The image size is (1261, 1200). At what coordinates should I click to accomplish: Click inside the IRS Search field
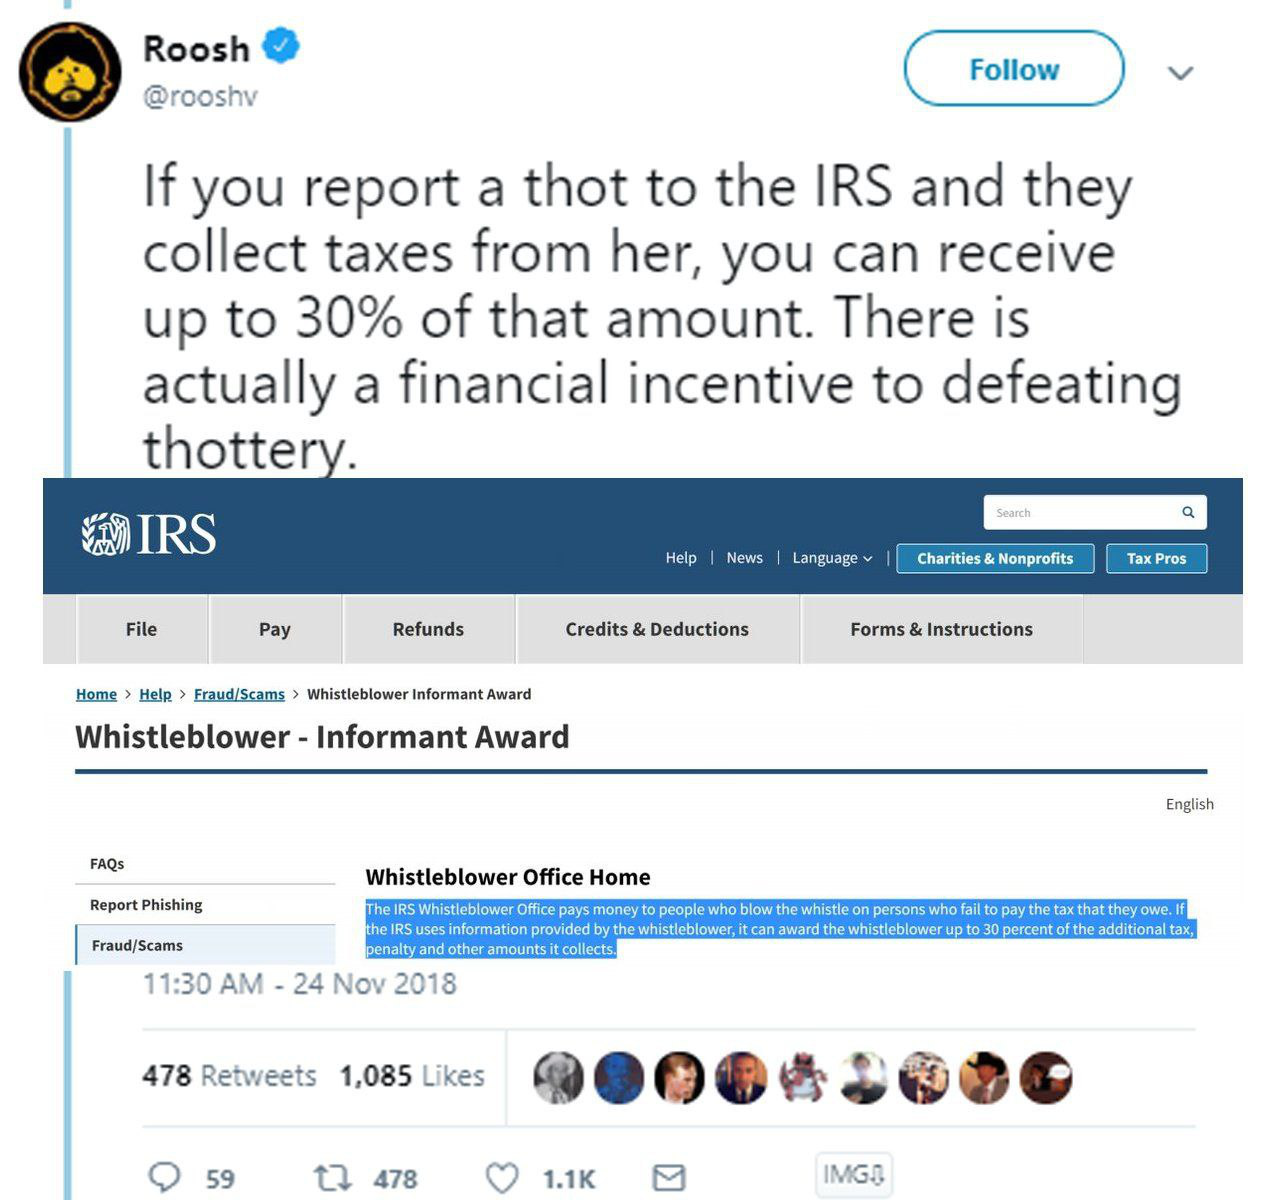click(1084, 512)
